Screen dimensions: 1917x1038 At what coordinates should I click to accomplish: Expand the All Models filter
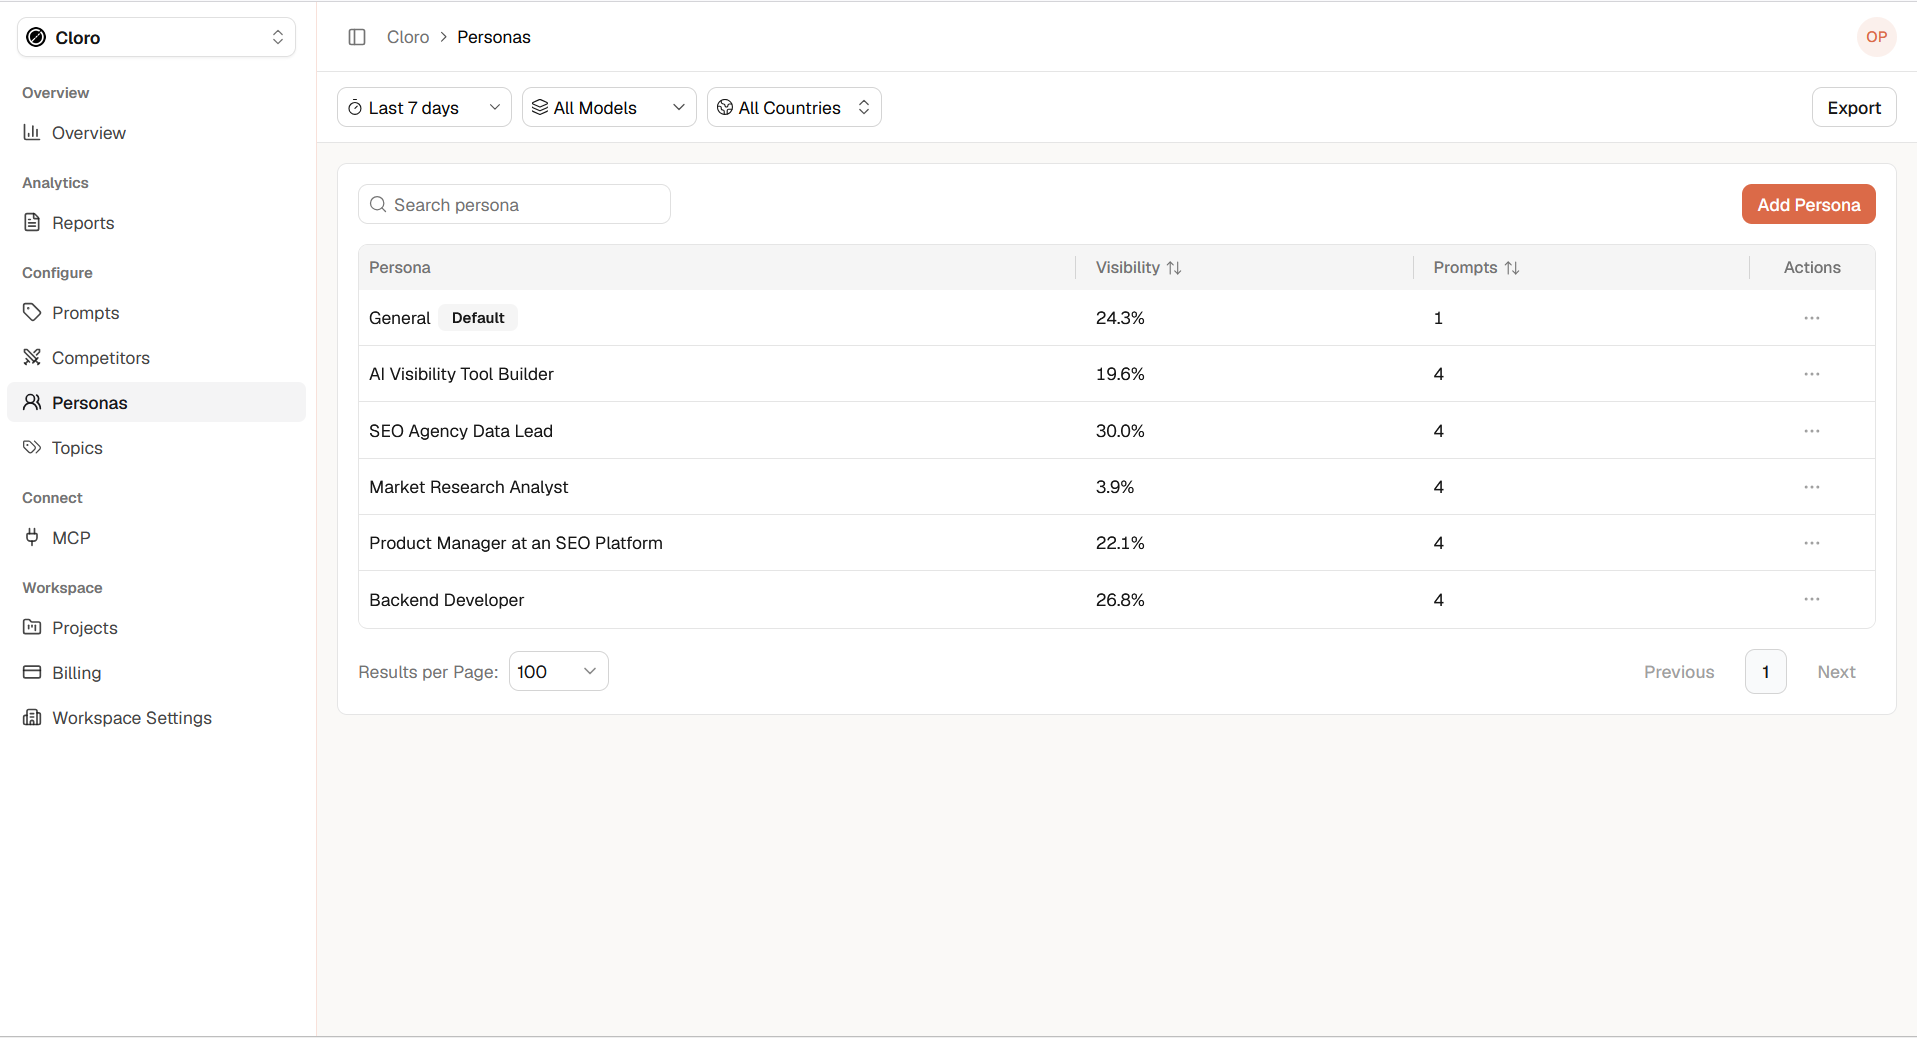tap(609, 107)
